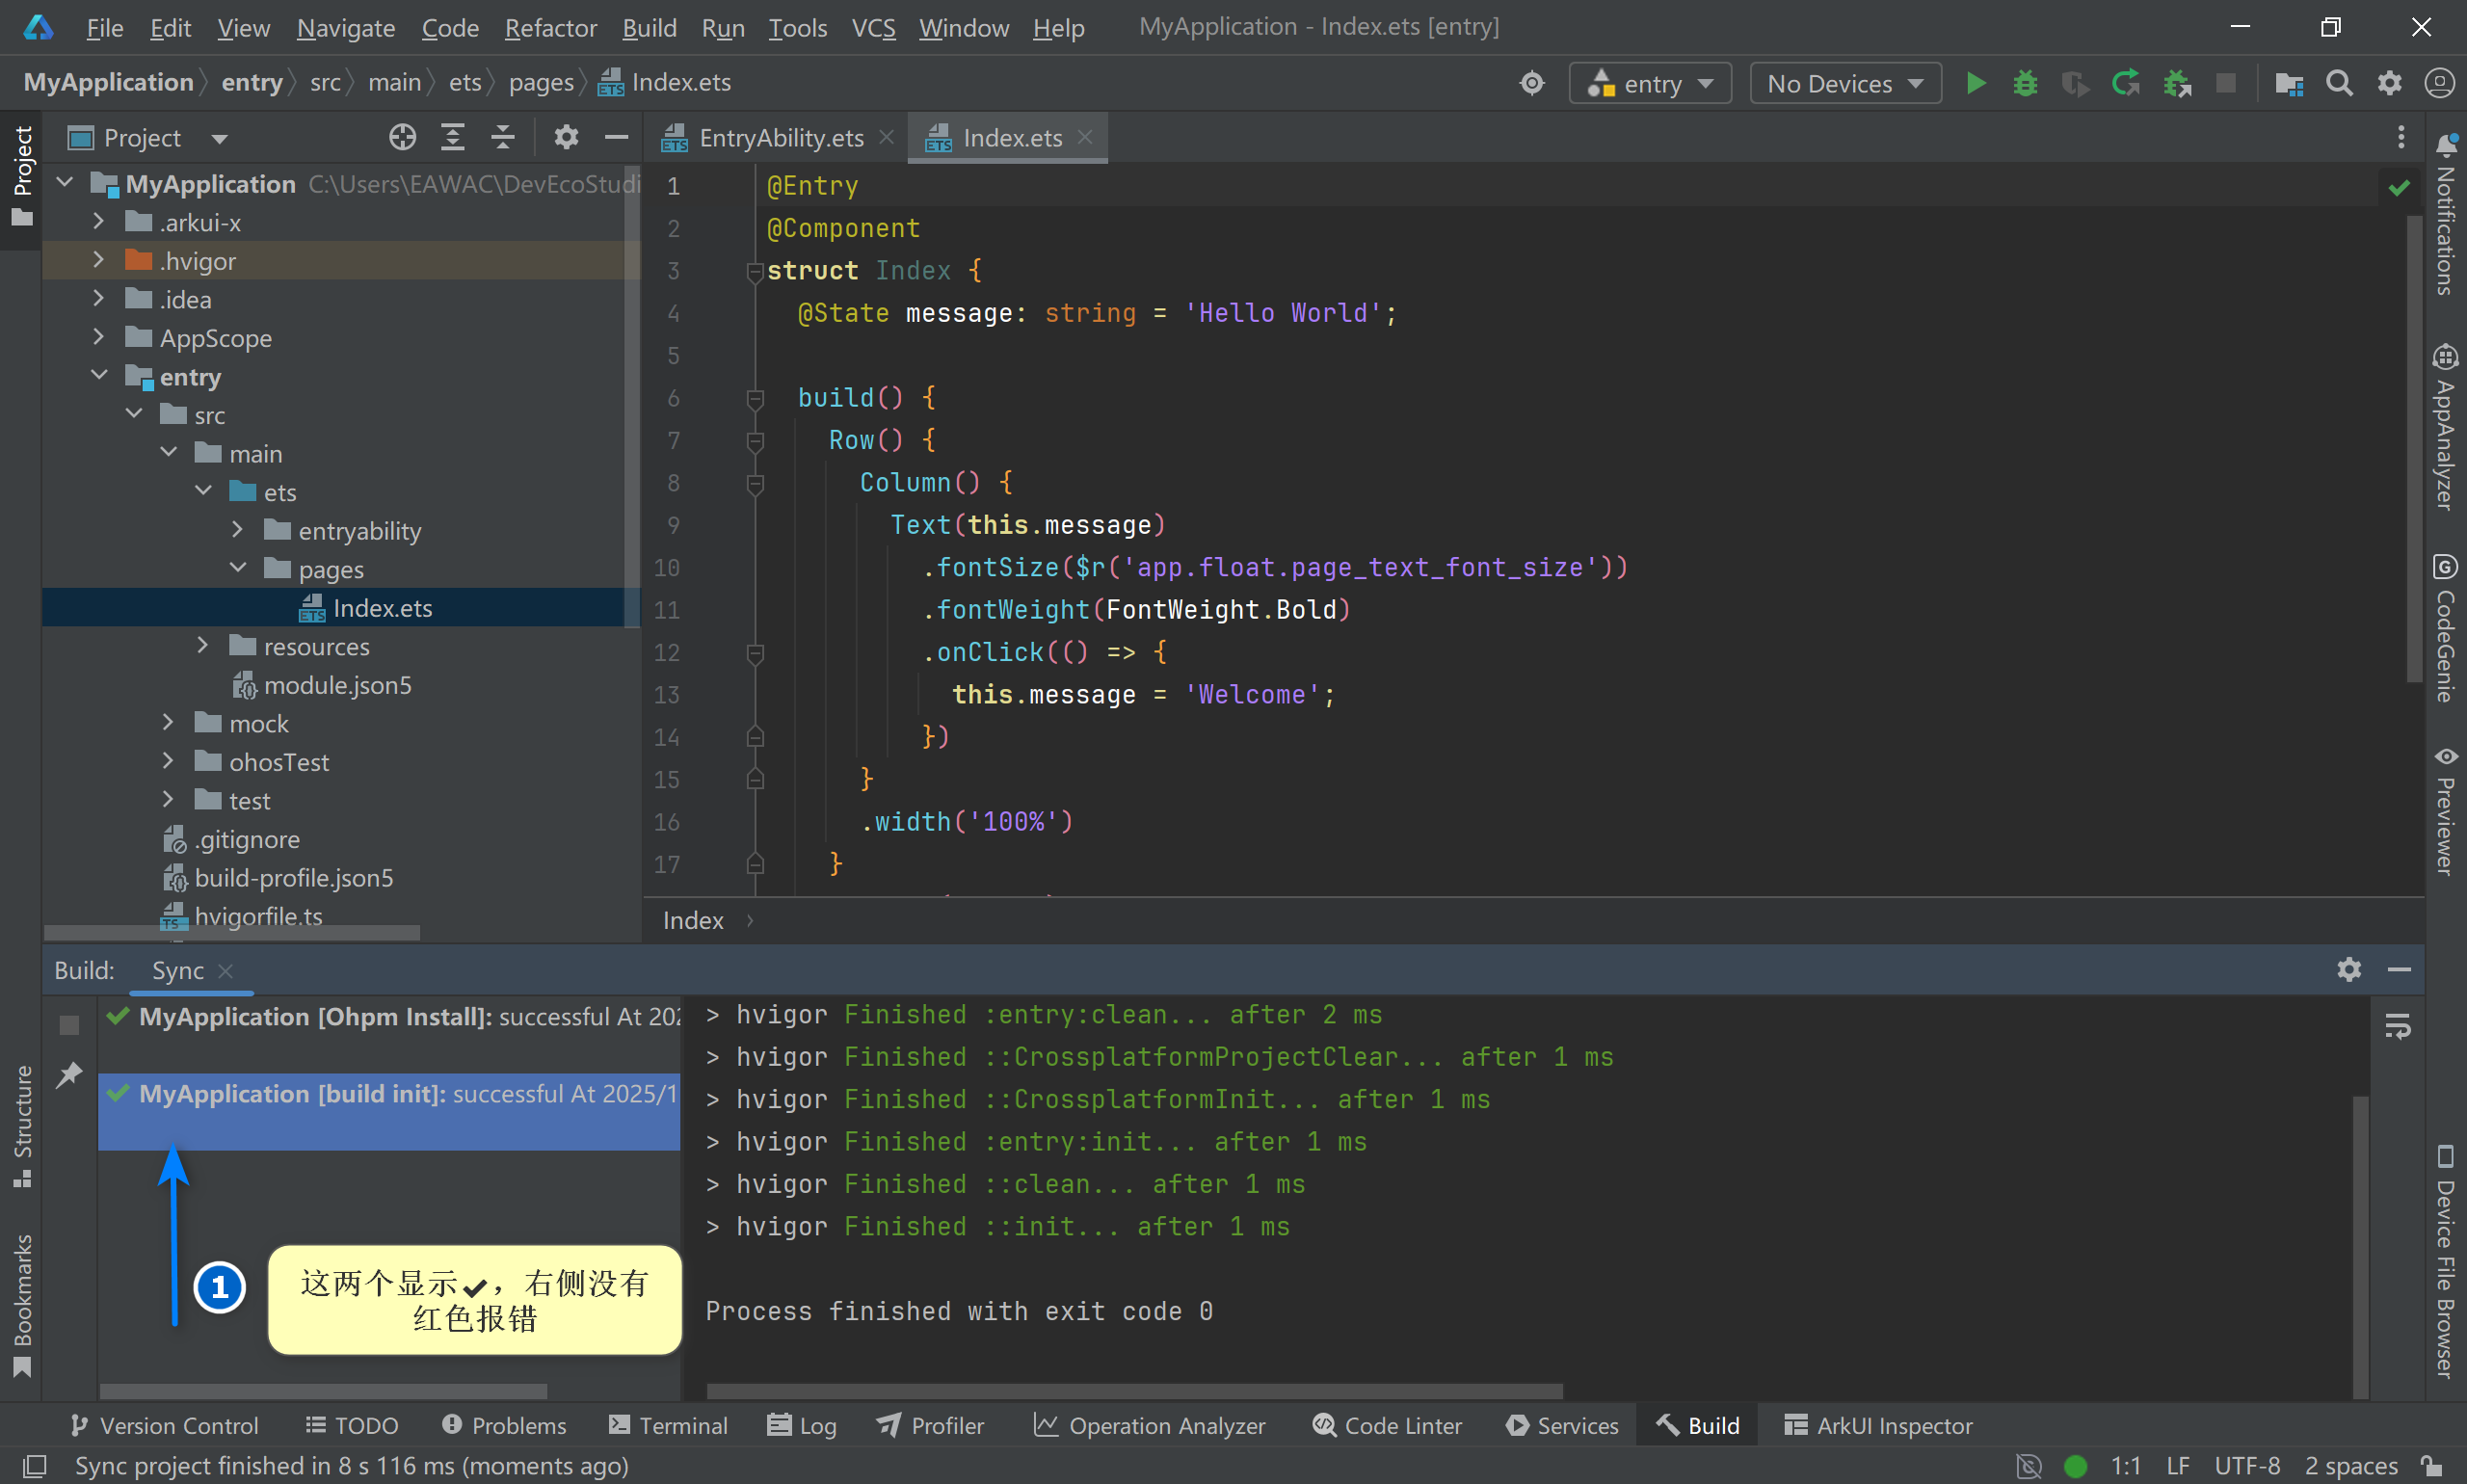Viewport: 2467px width, 1484px height.
Task: Open the No Devices dropdown
Action: point(1845,83)
